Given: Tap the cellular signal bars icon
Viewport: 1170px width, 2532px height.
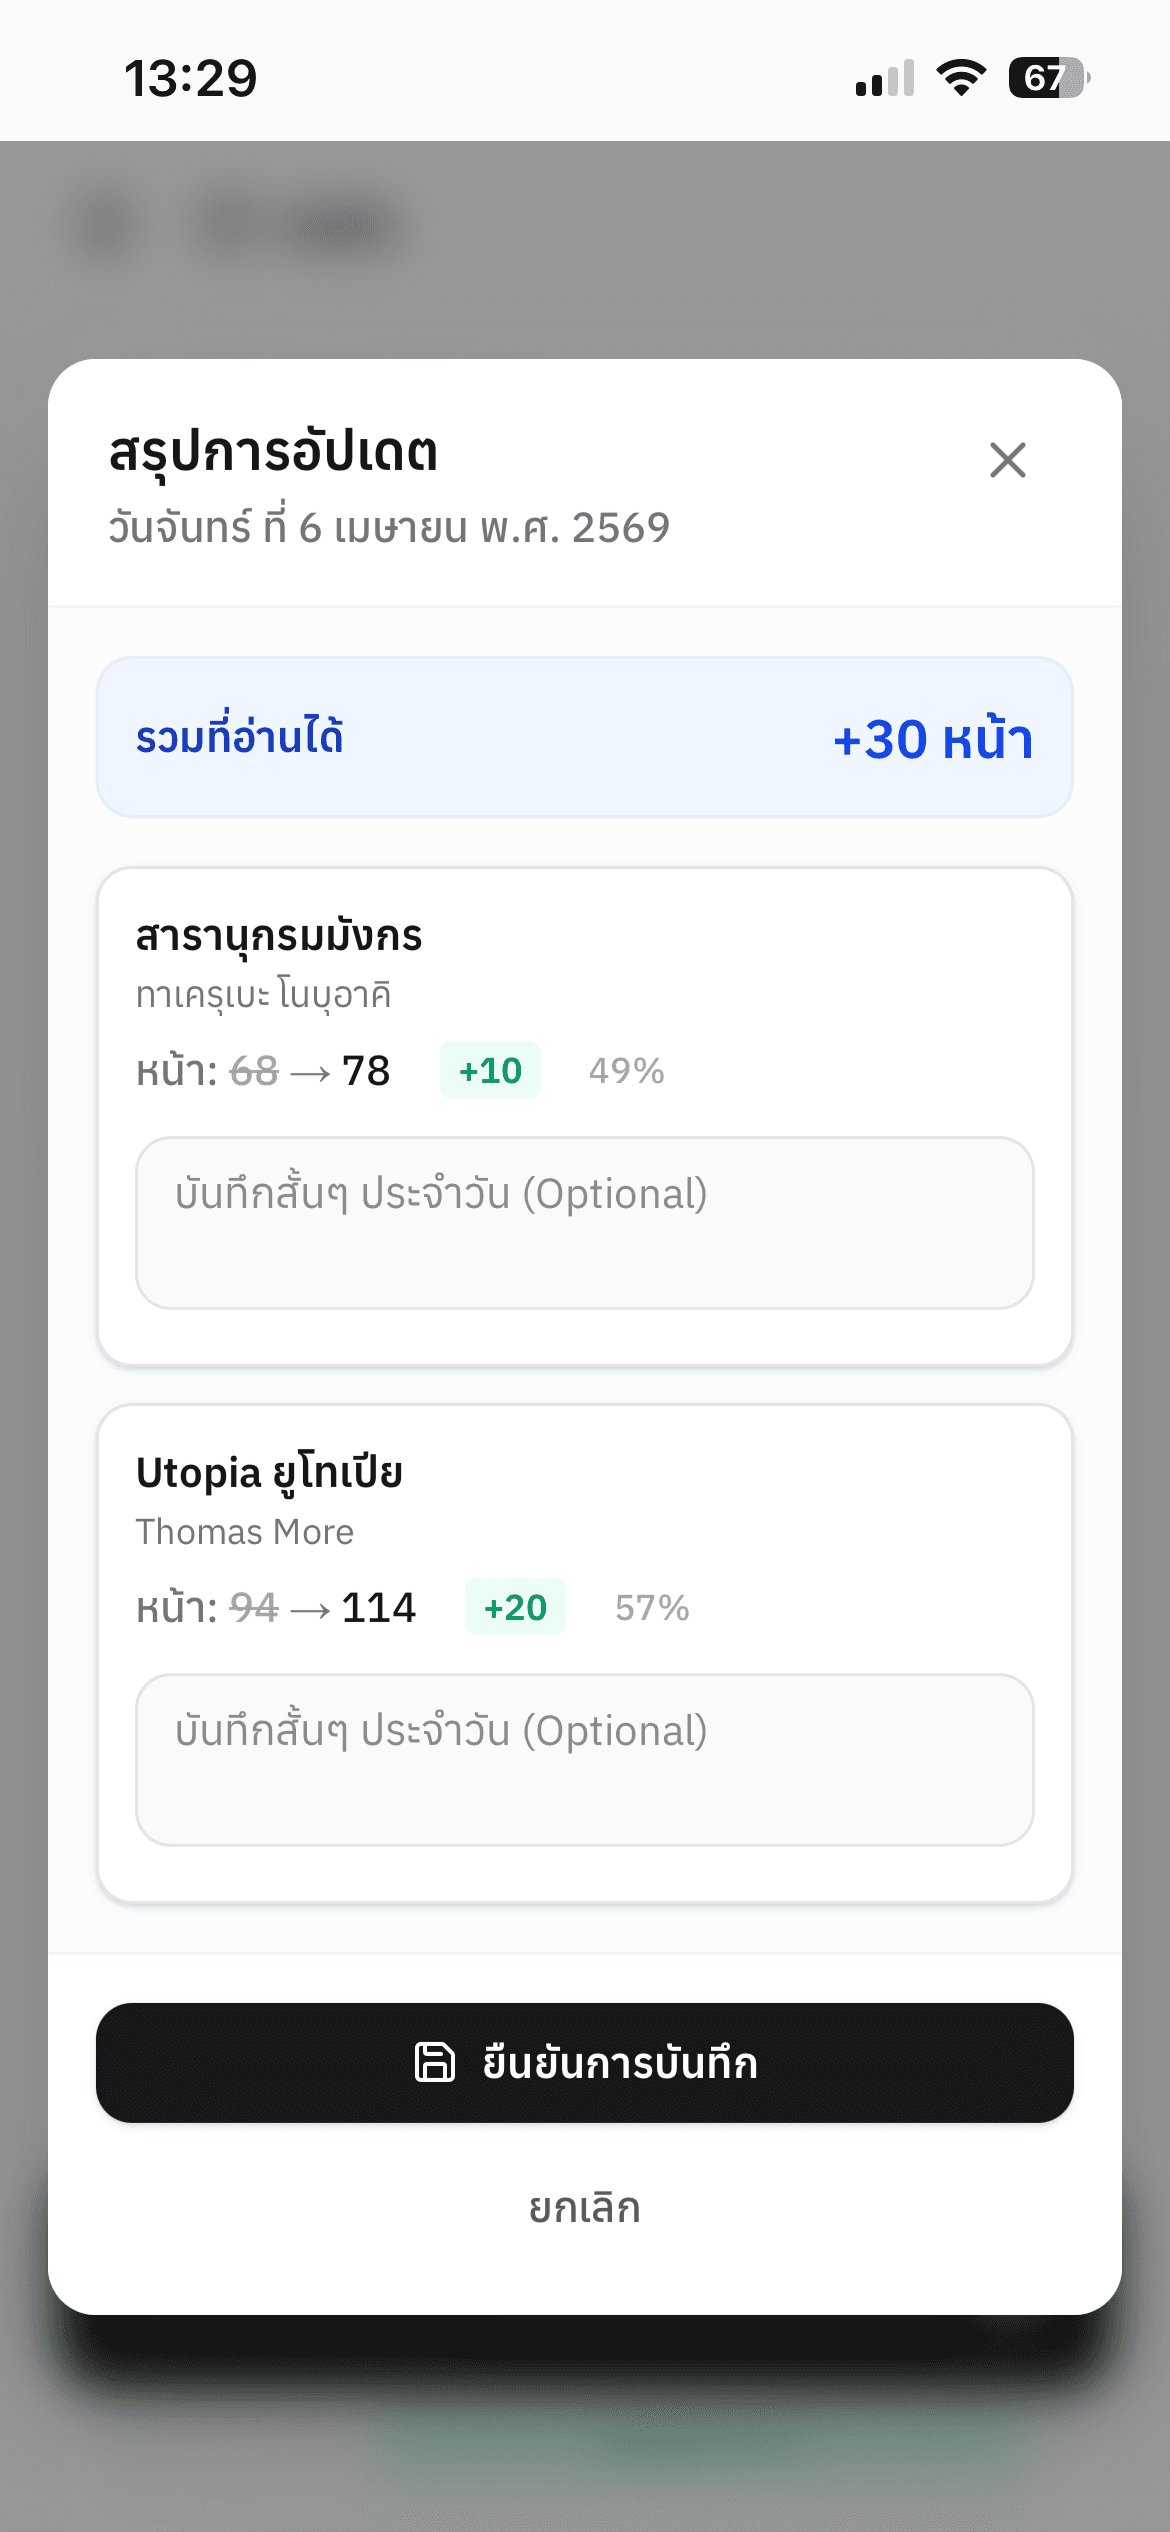Looking at the screenshot, I should 885,78.
